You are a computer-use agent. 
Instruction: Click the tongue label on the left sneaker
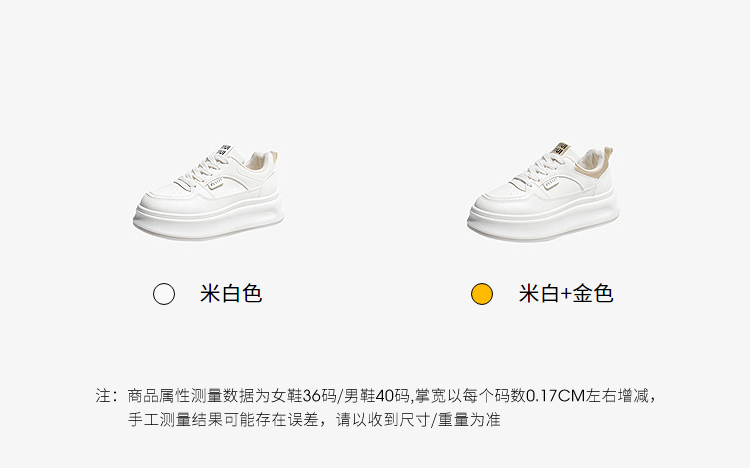click(225, 150)
